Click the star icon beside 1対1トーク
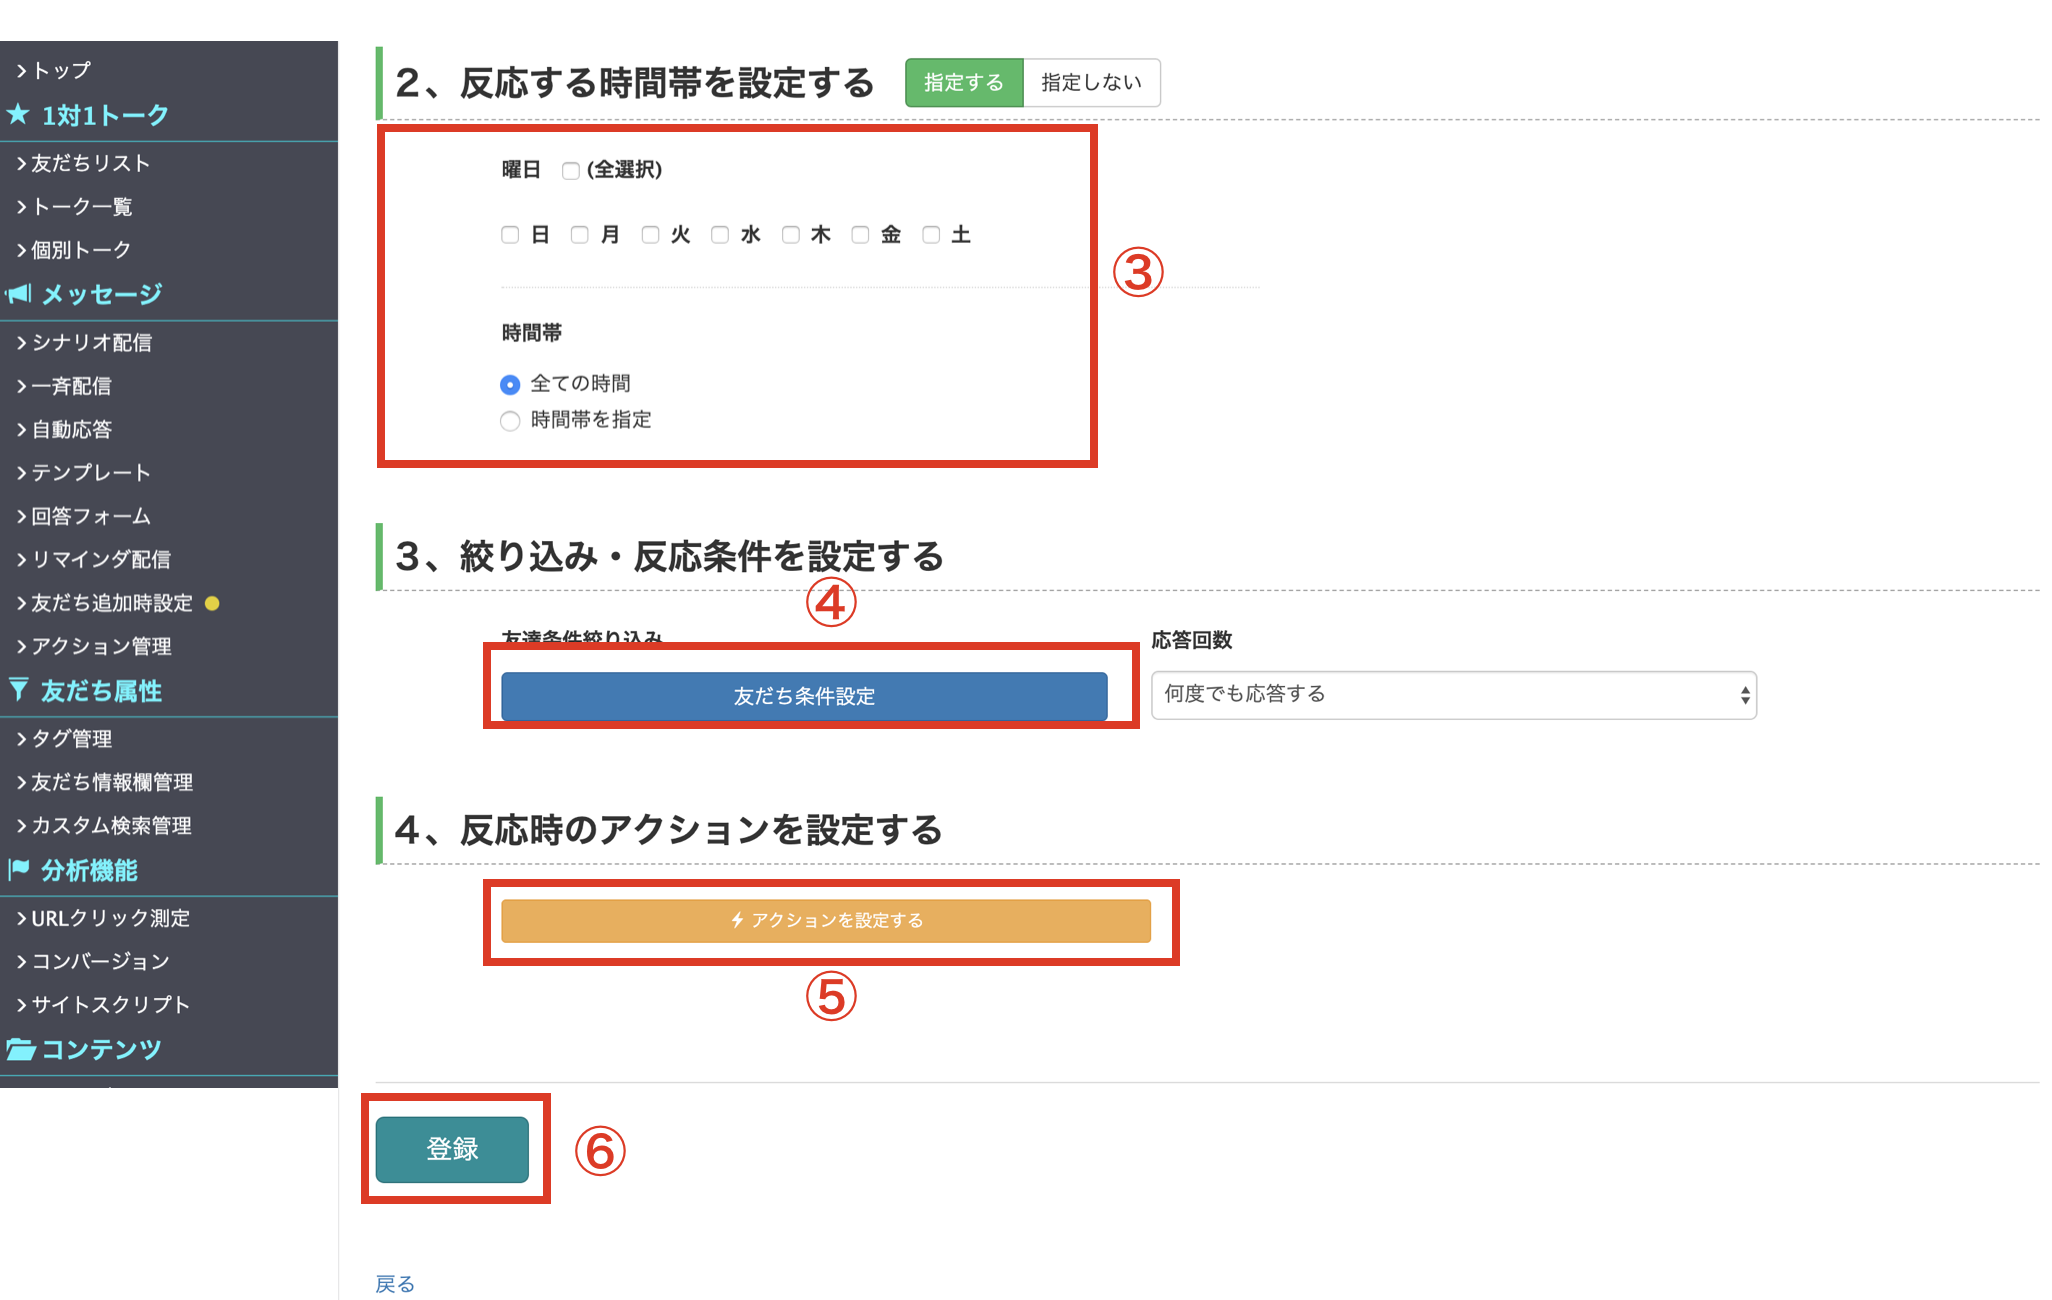The image size is (2052, 1300). [17, 115]
